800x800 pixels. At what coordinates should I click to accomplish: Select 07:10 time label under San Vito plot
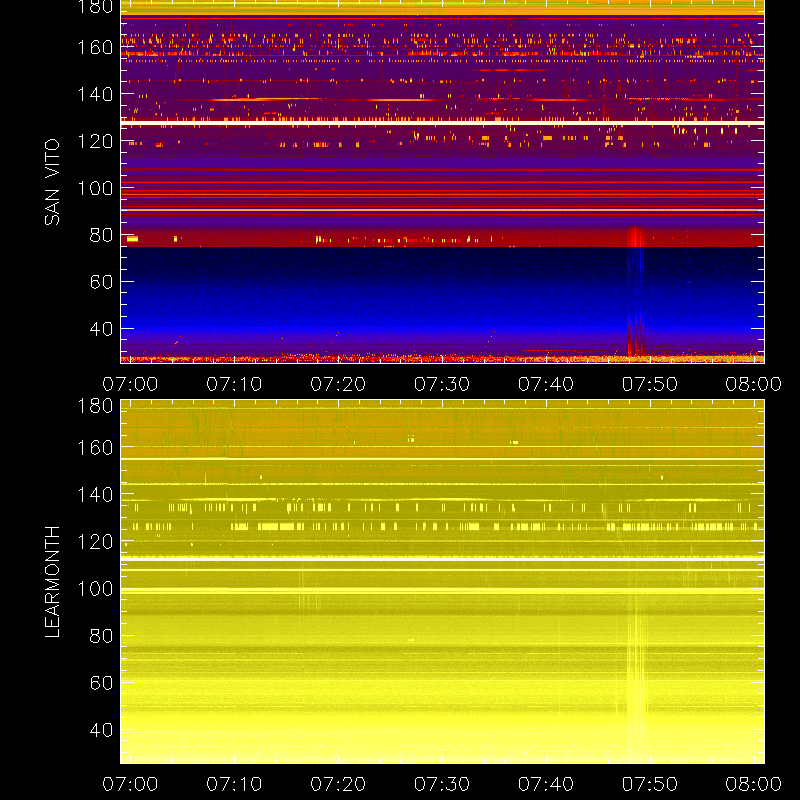click(x=234, y=384)
